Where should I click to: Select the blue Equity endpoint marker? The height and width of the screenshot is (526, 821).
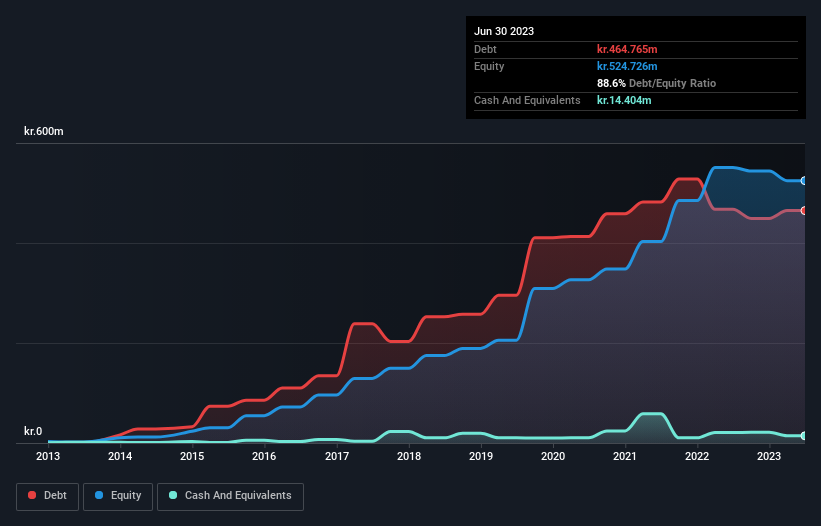[x=804, y=181]
